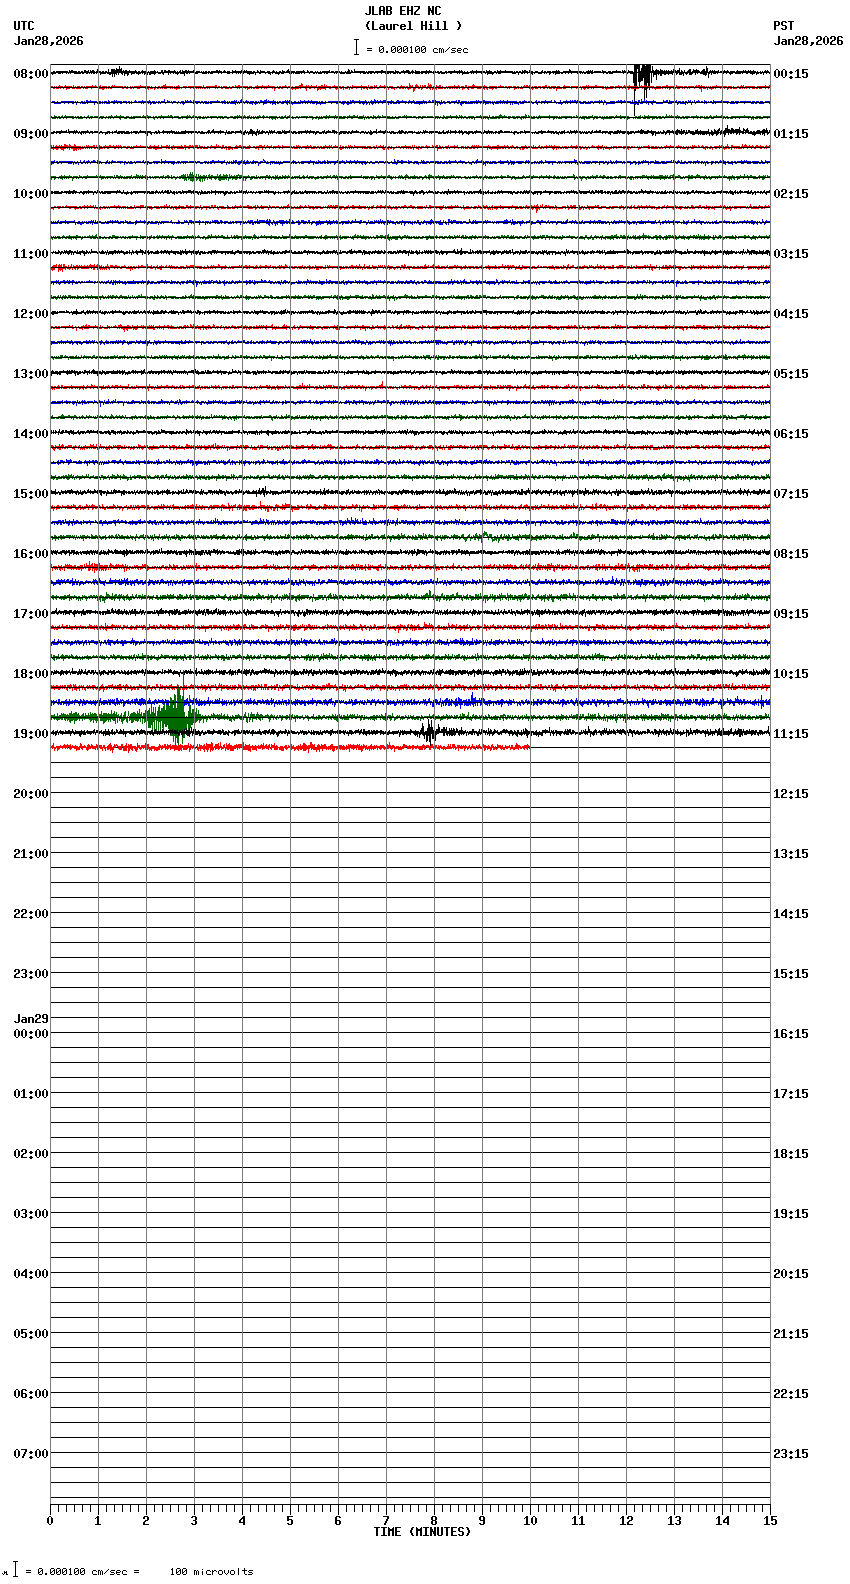Click the 01:15 PST row label
The width and height of the screenshot is (850, 1584).
[791, 134]
